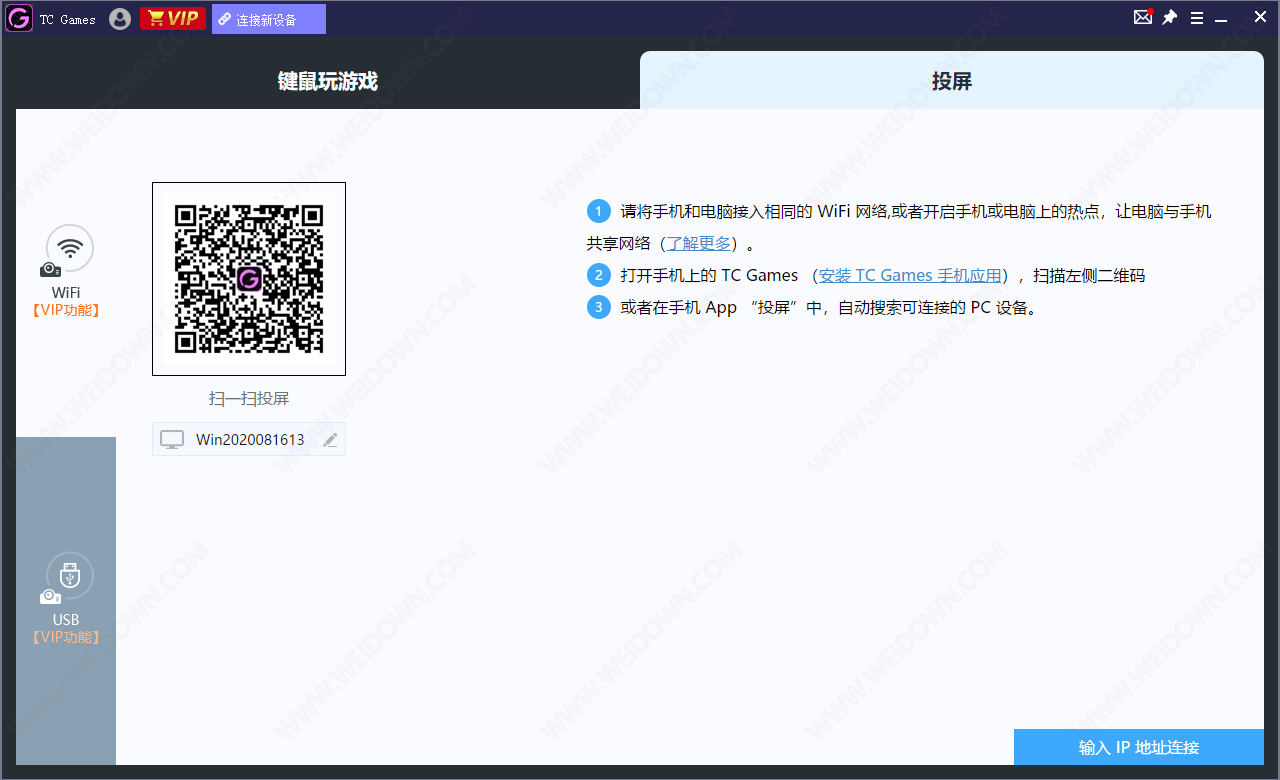Image resolution: width=1280 pixels, height=780 pixels.
Task: Open 安装 TC Games 手机应用 link
Action: pyautogui.click(x=910, y=275)
